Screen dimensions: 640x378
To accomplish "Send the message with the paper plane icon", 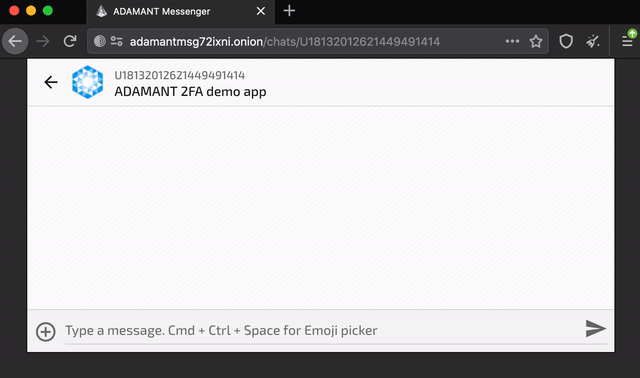I will point(596,329).
